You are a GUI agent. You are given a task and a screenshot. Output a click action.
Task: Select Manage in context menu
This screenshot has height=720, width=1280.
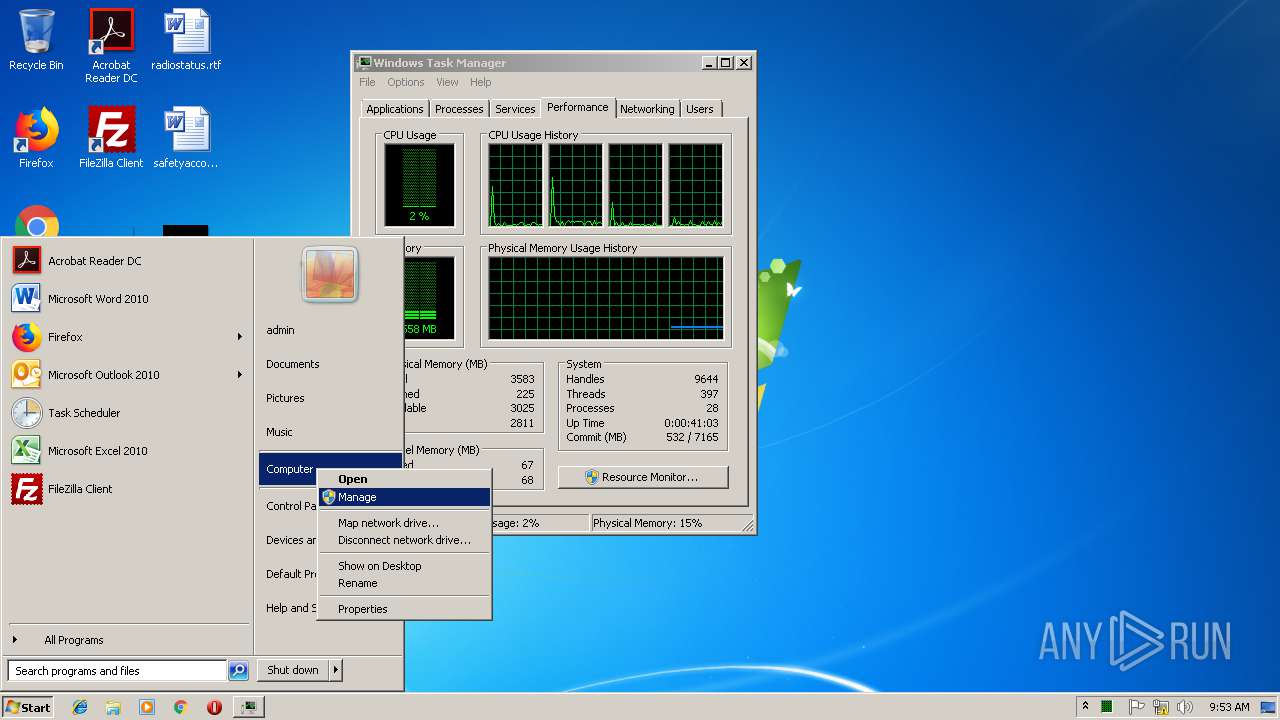tap(404, 497)
